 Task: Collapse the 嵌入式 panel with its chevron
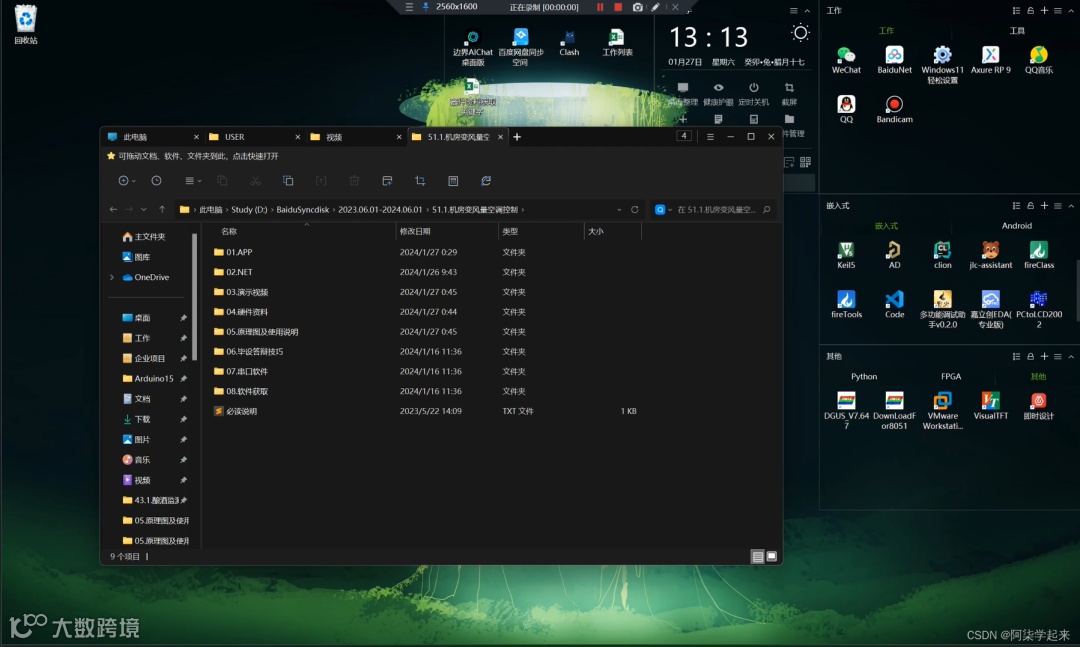pos(1071,205)
